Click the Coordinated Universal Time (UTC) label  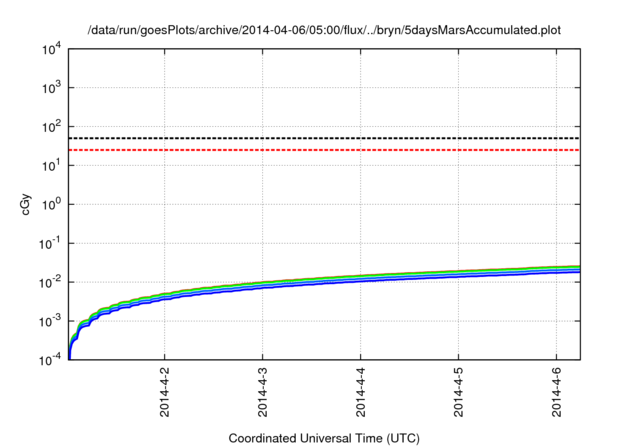tap(324, 438)
